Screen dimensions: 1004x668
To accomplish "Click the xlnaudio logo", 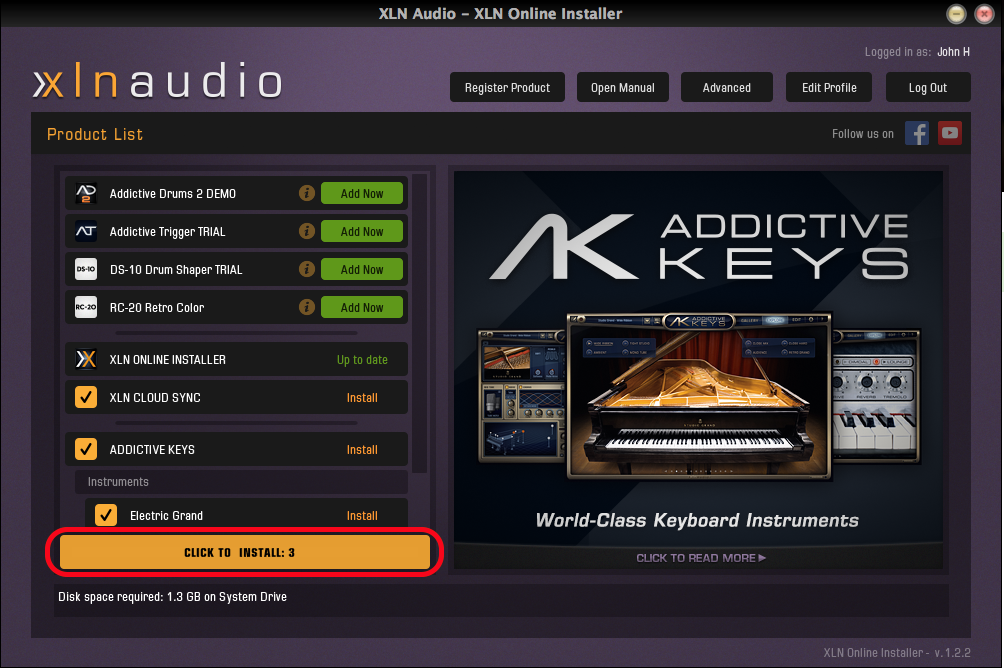I will pyautogui.click(x=158, y=81).
